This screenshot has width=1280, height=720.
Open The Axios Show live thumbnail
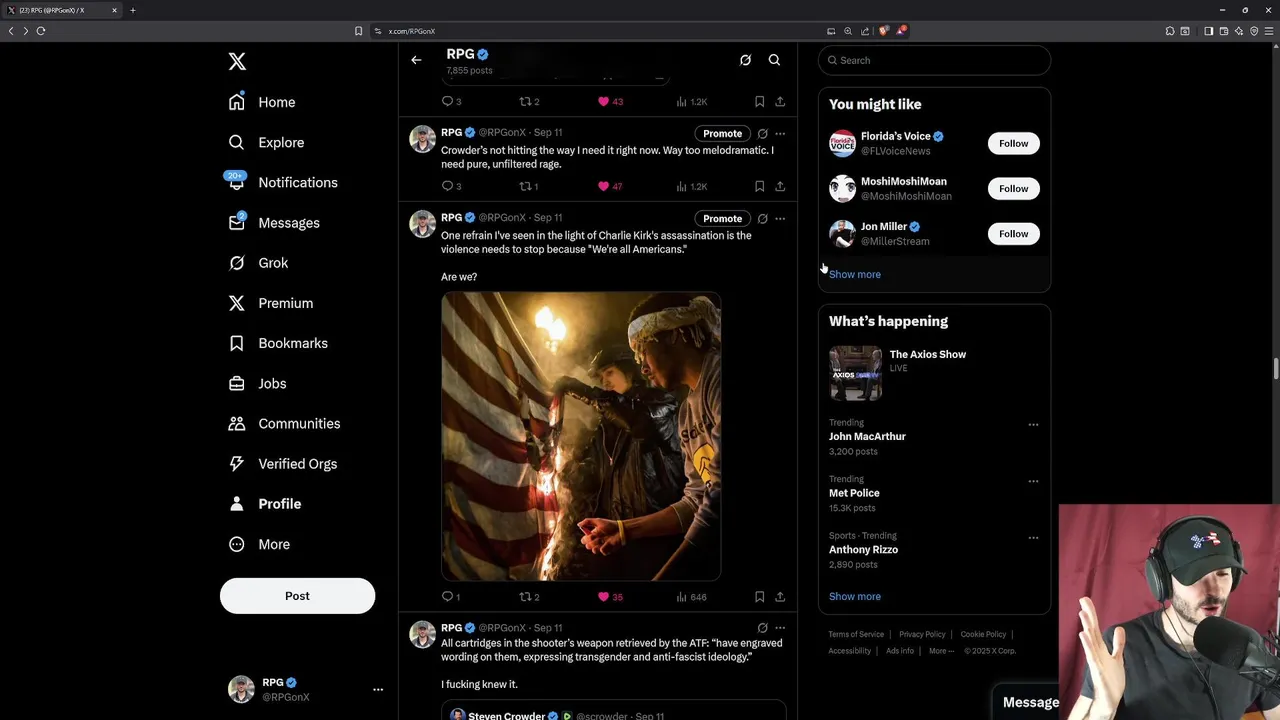pyautogui.click(x=856, y=373)
